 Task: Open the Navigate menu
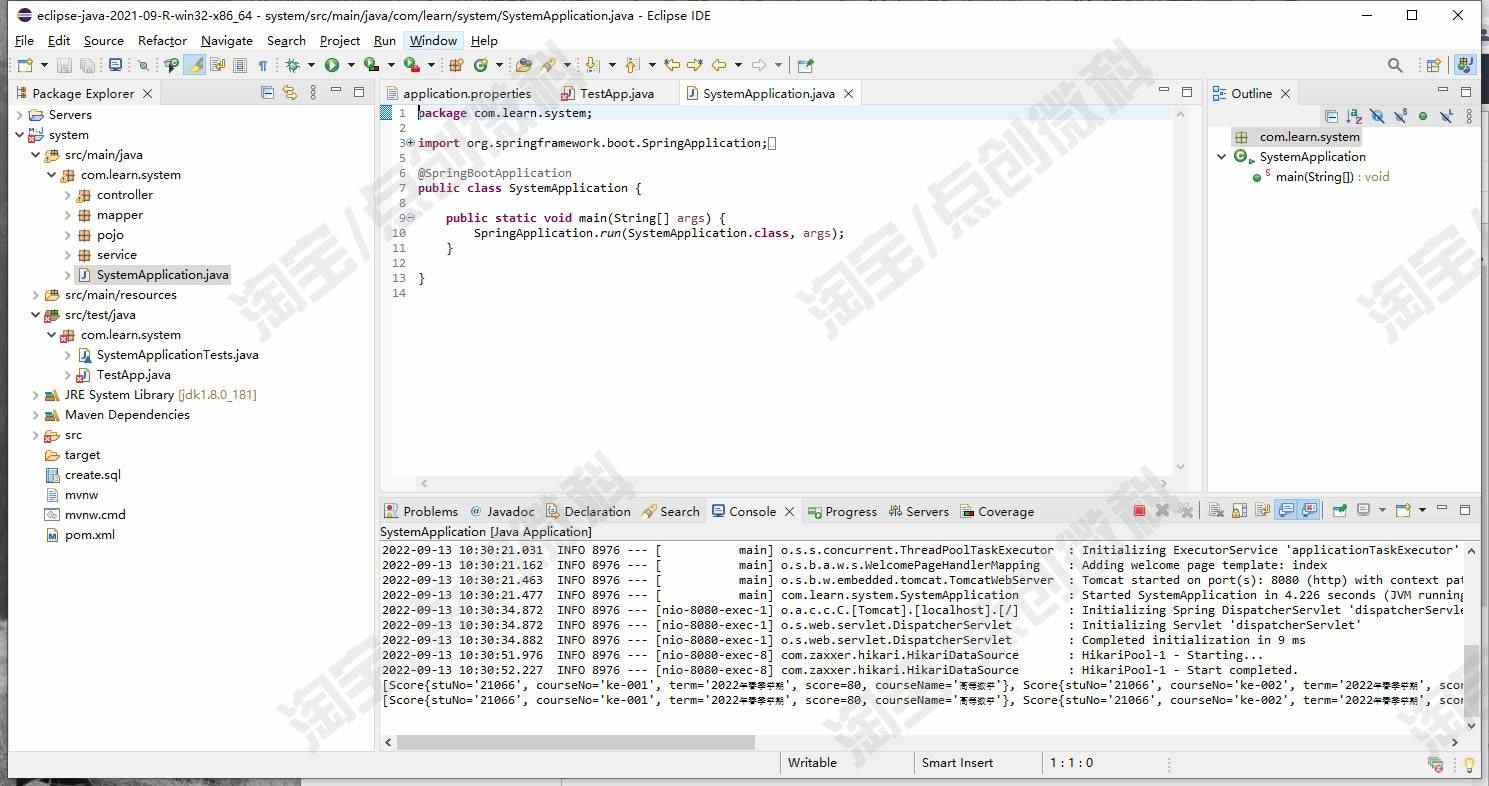coord(226,40)
